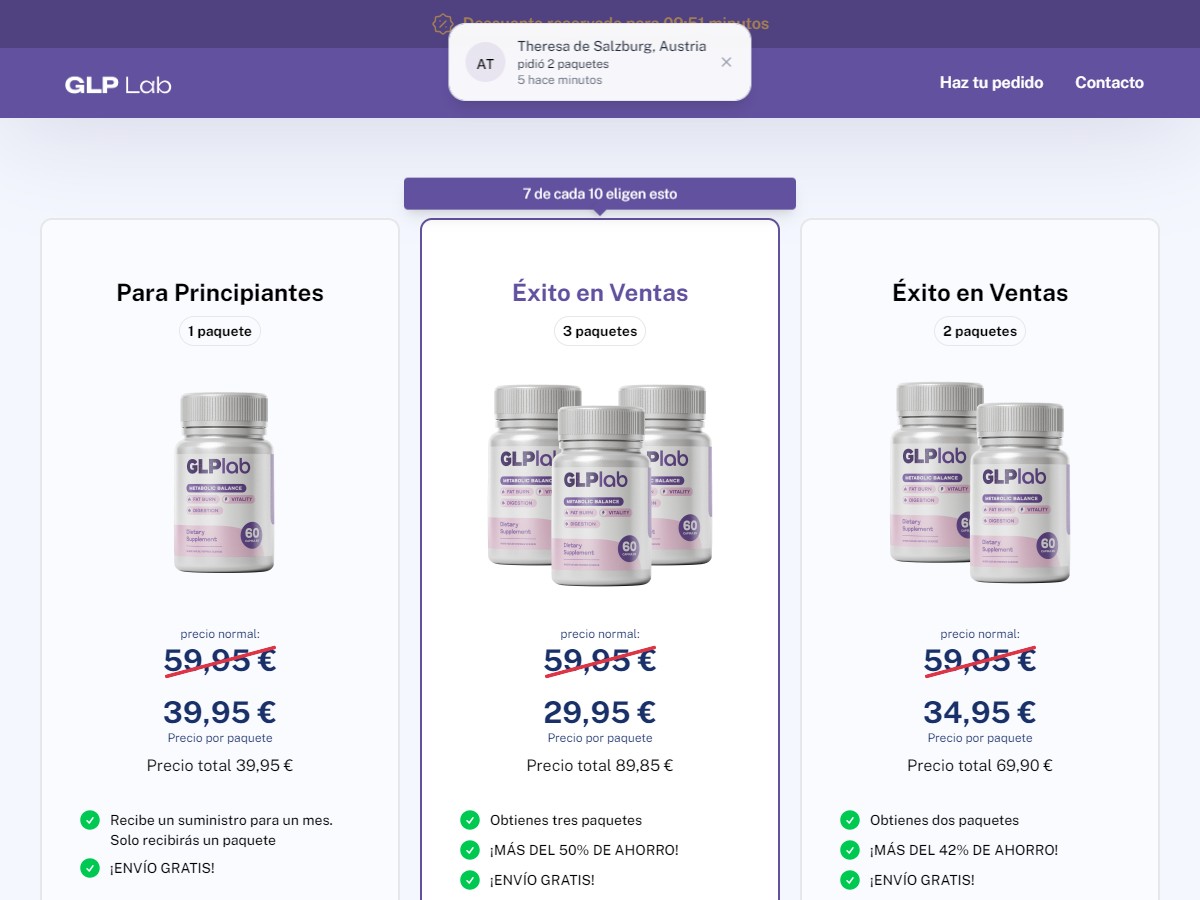Open the Contacto menu link

(1109, 83)
